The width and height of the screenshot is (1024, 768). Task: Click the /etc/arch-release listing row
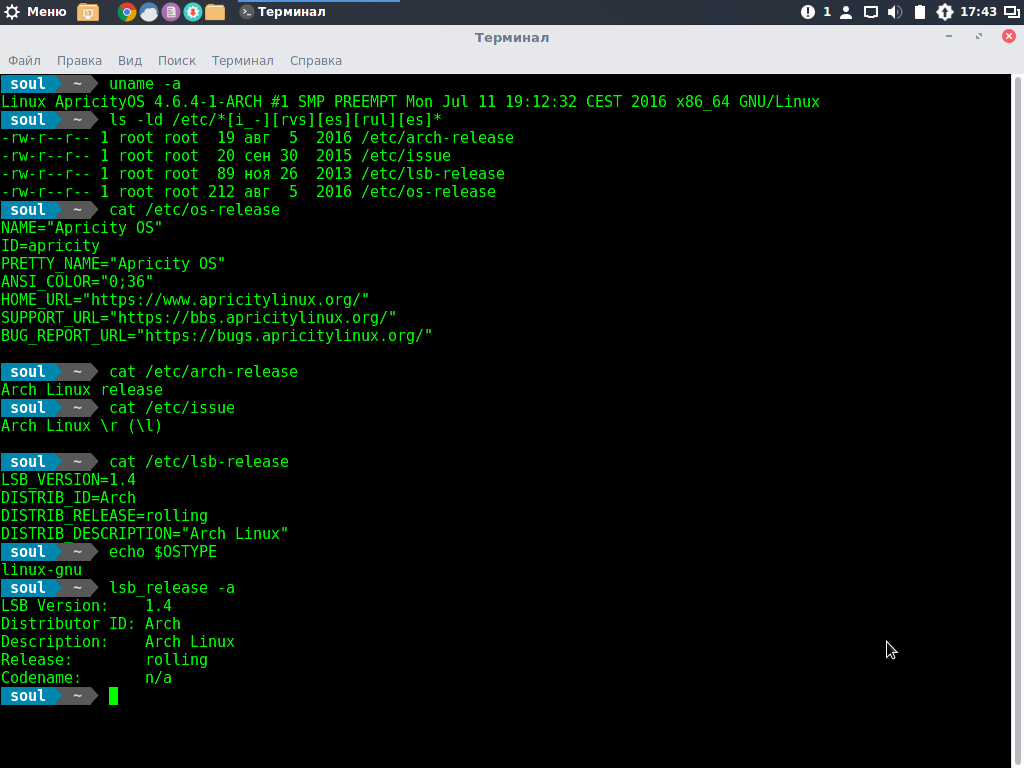(257, 138)
